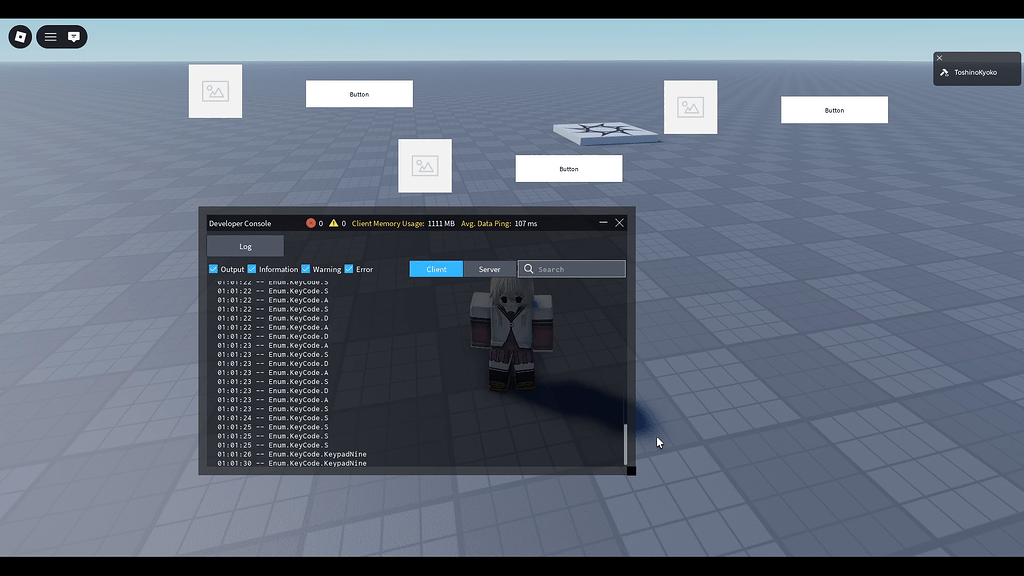Switch to the Server log view
The width and height of the screenshot is (1024, 576).
(x=489, y=269)
